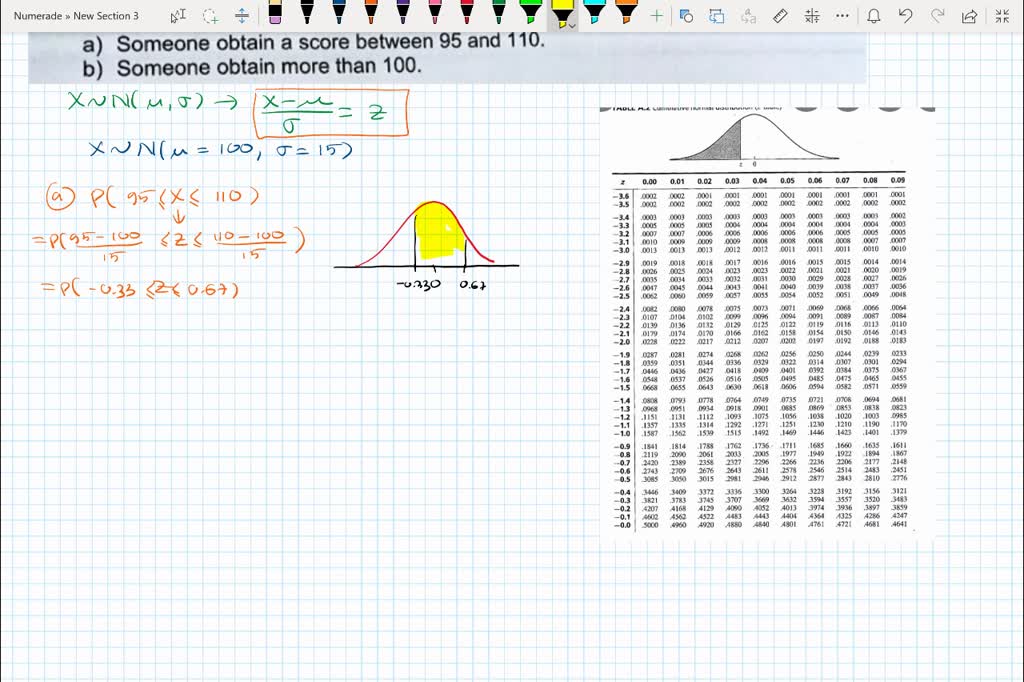Redo the undone action
The image size is (1024, 682).
[937, 16]
